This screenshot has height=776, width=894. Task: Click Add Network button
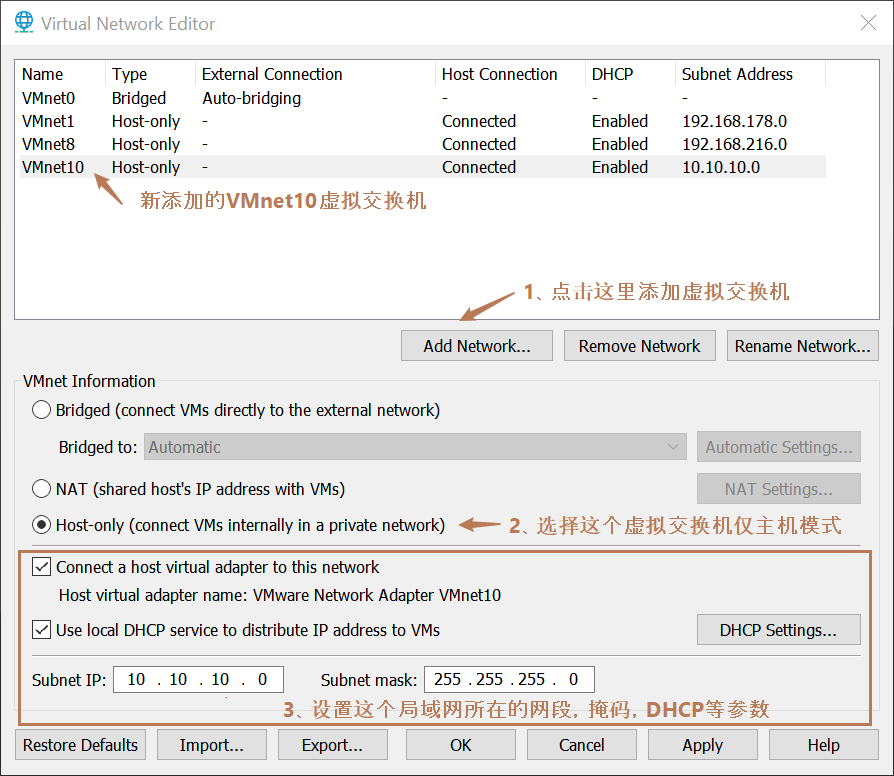(x=477, y=346)
